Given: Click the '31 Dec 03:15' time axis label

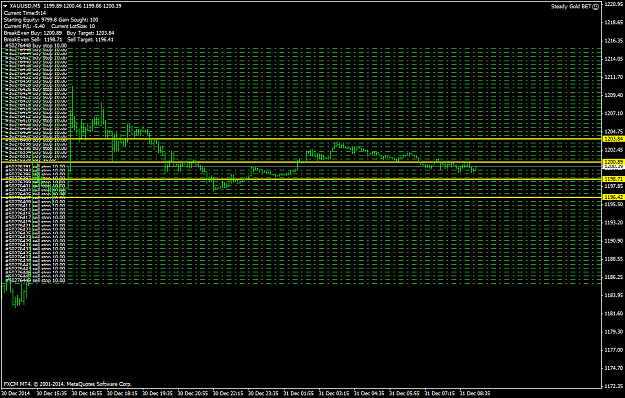Looking at the screenshot, I should (x=334, y=393).
